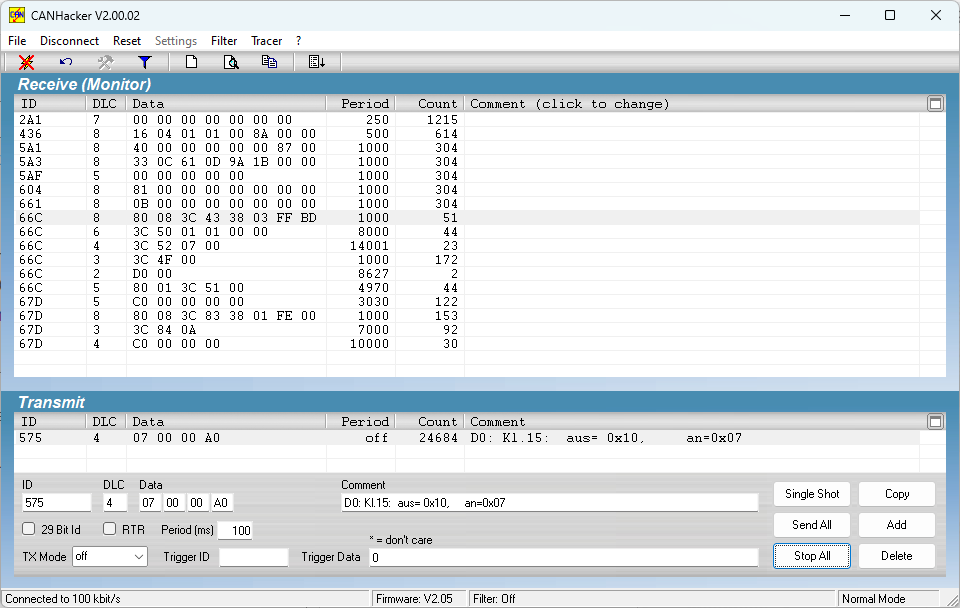Click the CANHacker app icon in title bar
960x608 pixels.
tap(17, 15)
